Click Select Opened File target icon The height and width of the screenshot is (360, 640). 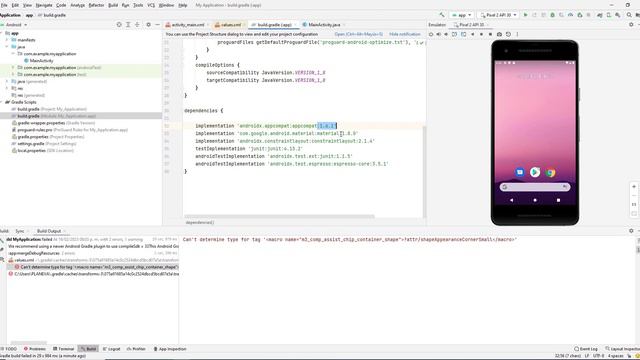tap(119, 25)
